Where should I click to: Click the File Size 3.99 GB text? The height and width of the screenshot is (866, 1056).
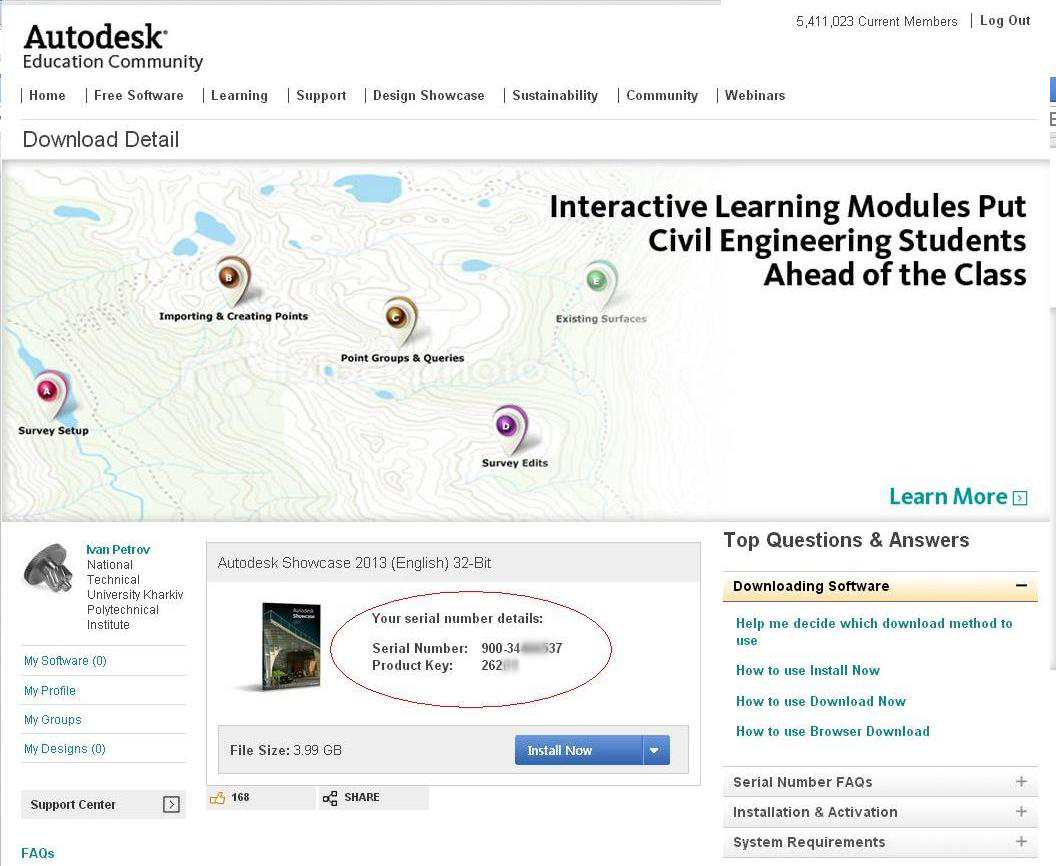point(286,750)
